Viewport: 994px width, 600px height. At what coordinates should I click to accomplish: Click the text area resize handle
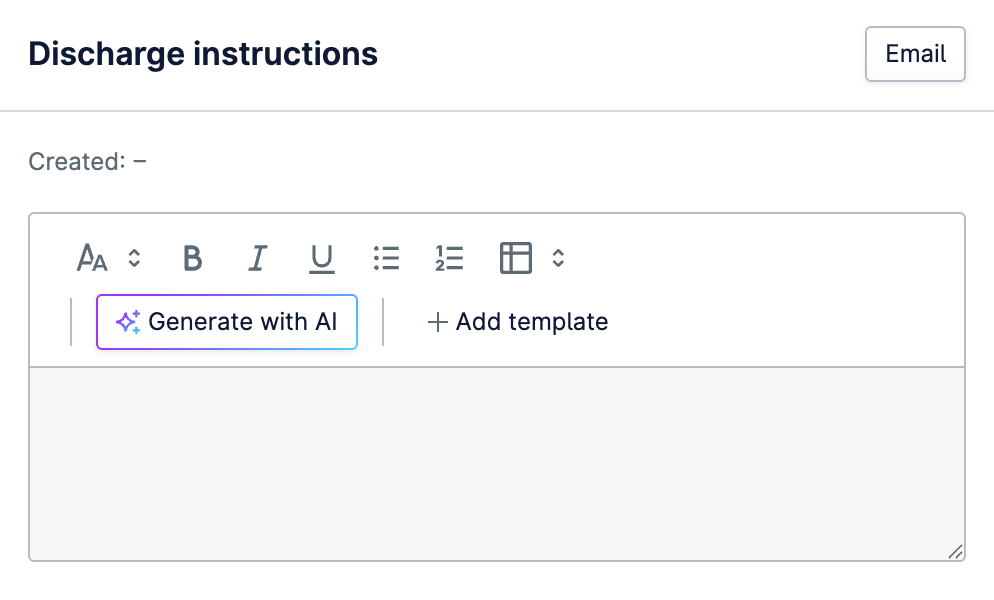(955, 551)
